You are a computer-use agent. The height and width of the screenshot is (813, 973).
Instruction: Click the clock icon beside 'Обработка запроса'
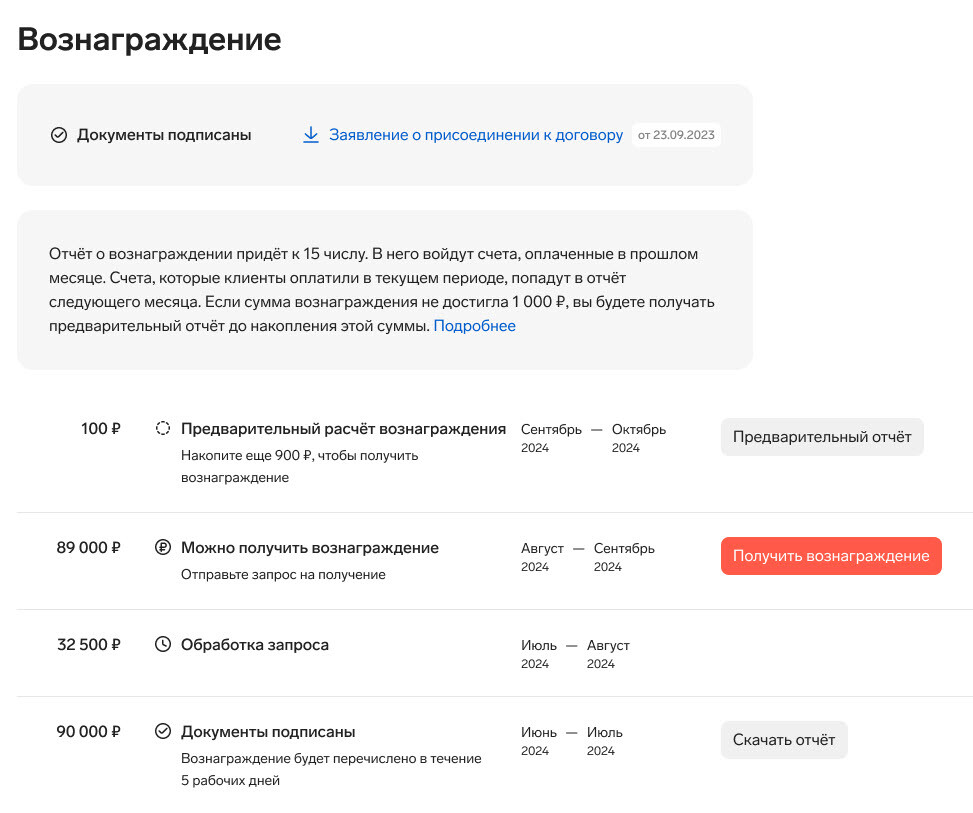[163, 645]
